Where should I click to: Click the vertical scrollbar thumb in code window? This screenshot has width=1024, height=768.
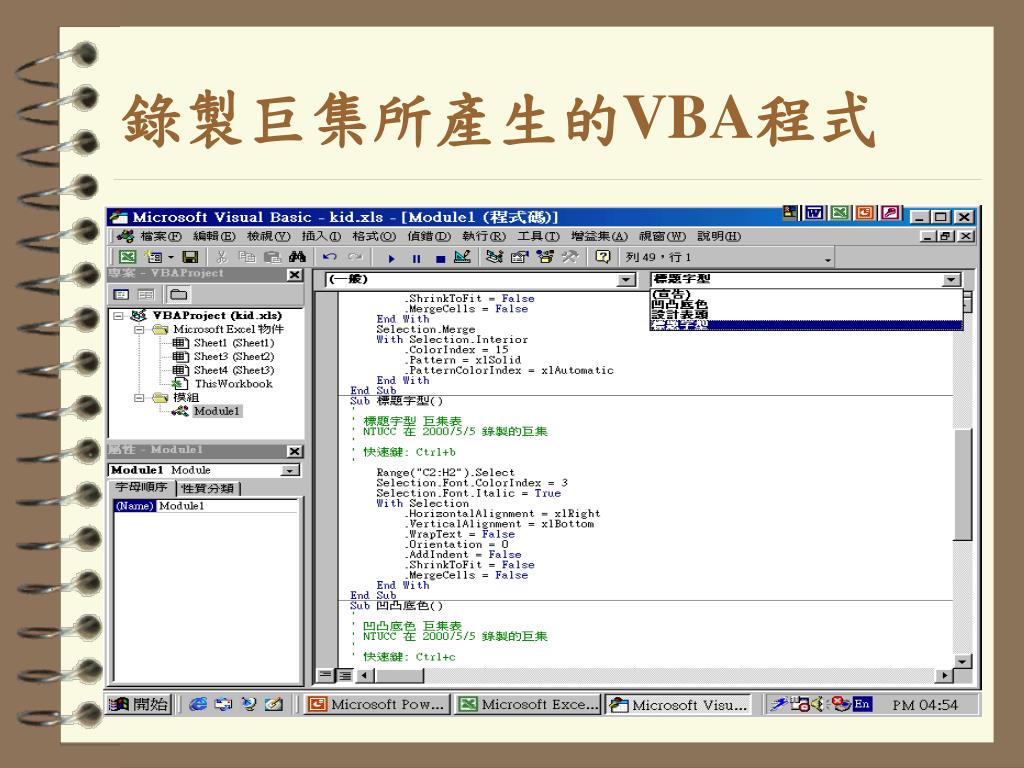[963, 484]
